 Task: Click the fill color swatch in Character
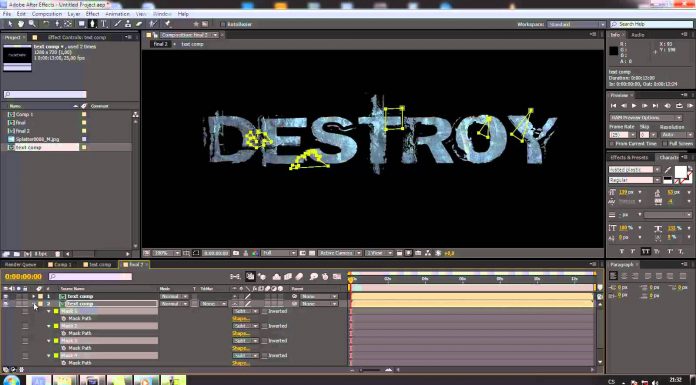tap(680, 171)
